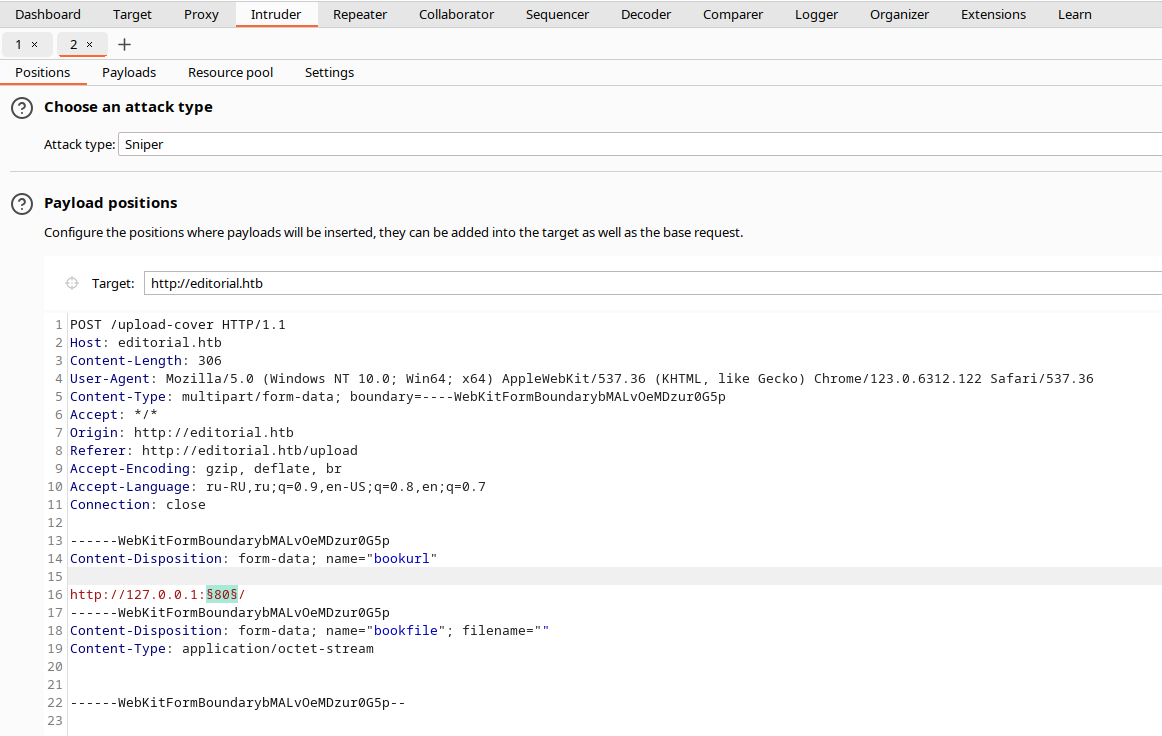1162x736 pixels.
Task: Open the Resource pool sub-tab
Action: [x=230, y=73]
